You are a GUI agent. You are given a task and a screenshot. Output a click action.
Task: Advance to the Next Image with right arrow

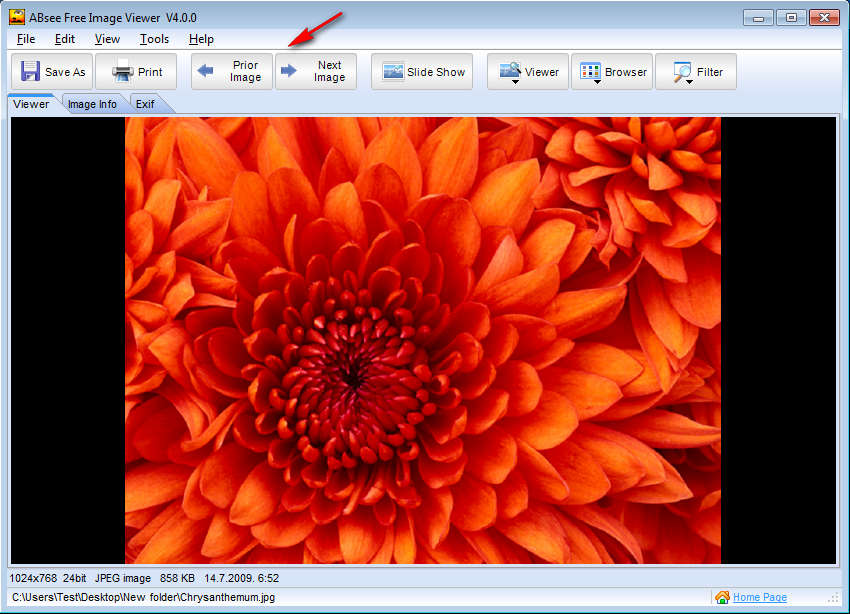(x=315, y=72)
